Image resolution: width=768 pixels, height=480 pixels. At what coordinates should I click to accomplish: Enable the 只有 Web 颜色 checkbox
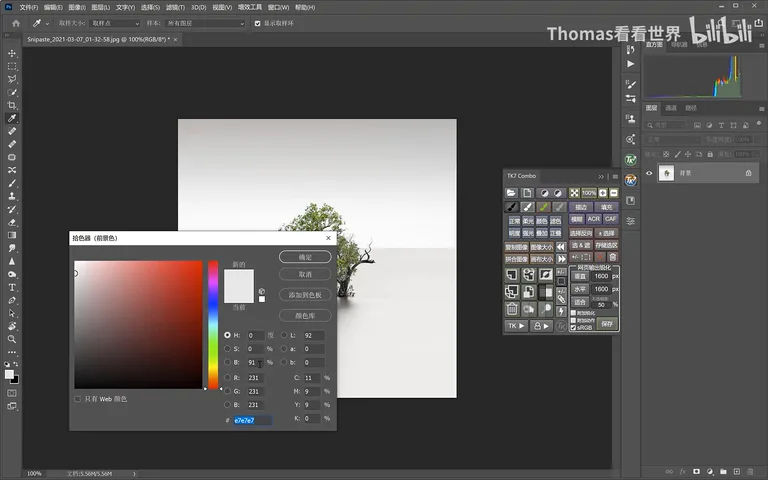pyautogui.click(x=77, y=399)
